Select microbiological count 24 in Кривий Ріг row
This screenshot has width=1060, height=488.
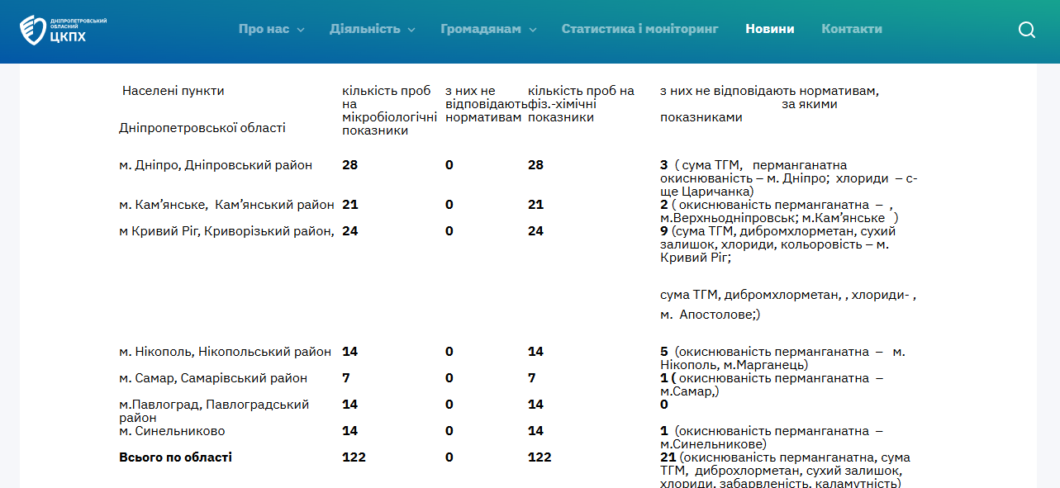pyautogui.click(x=350, y=231)
